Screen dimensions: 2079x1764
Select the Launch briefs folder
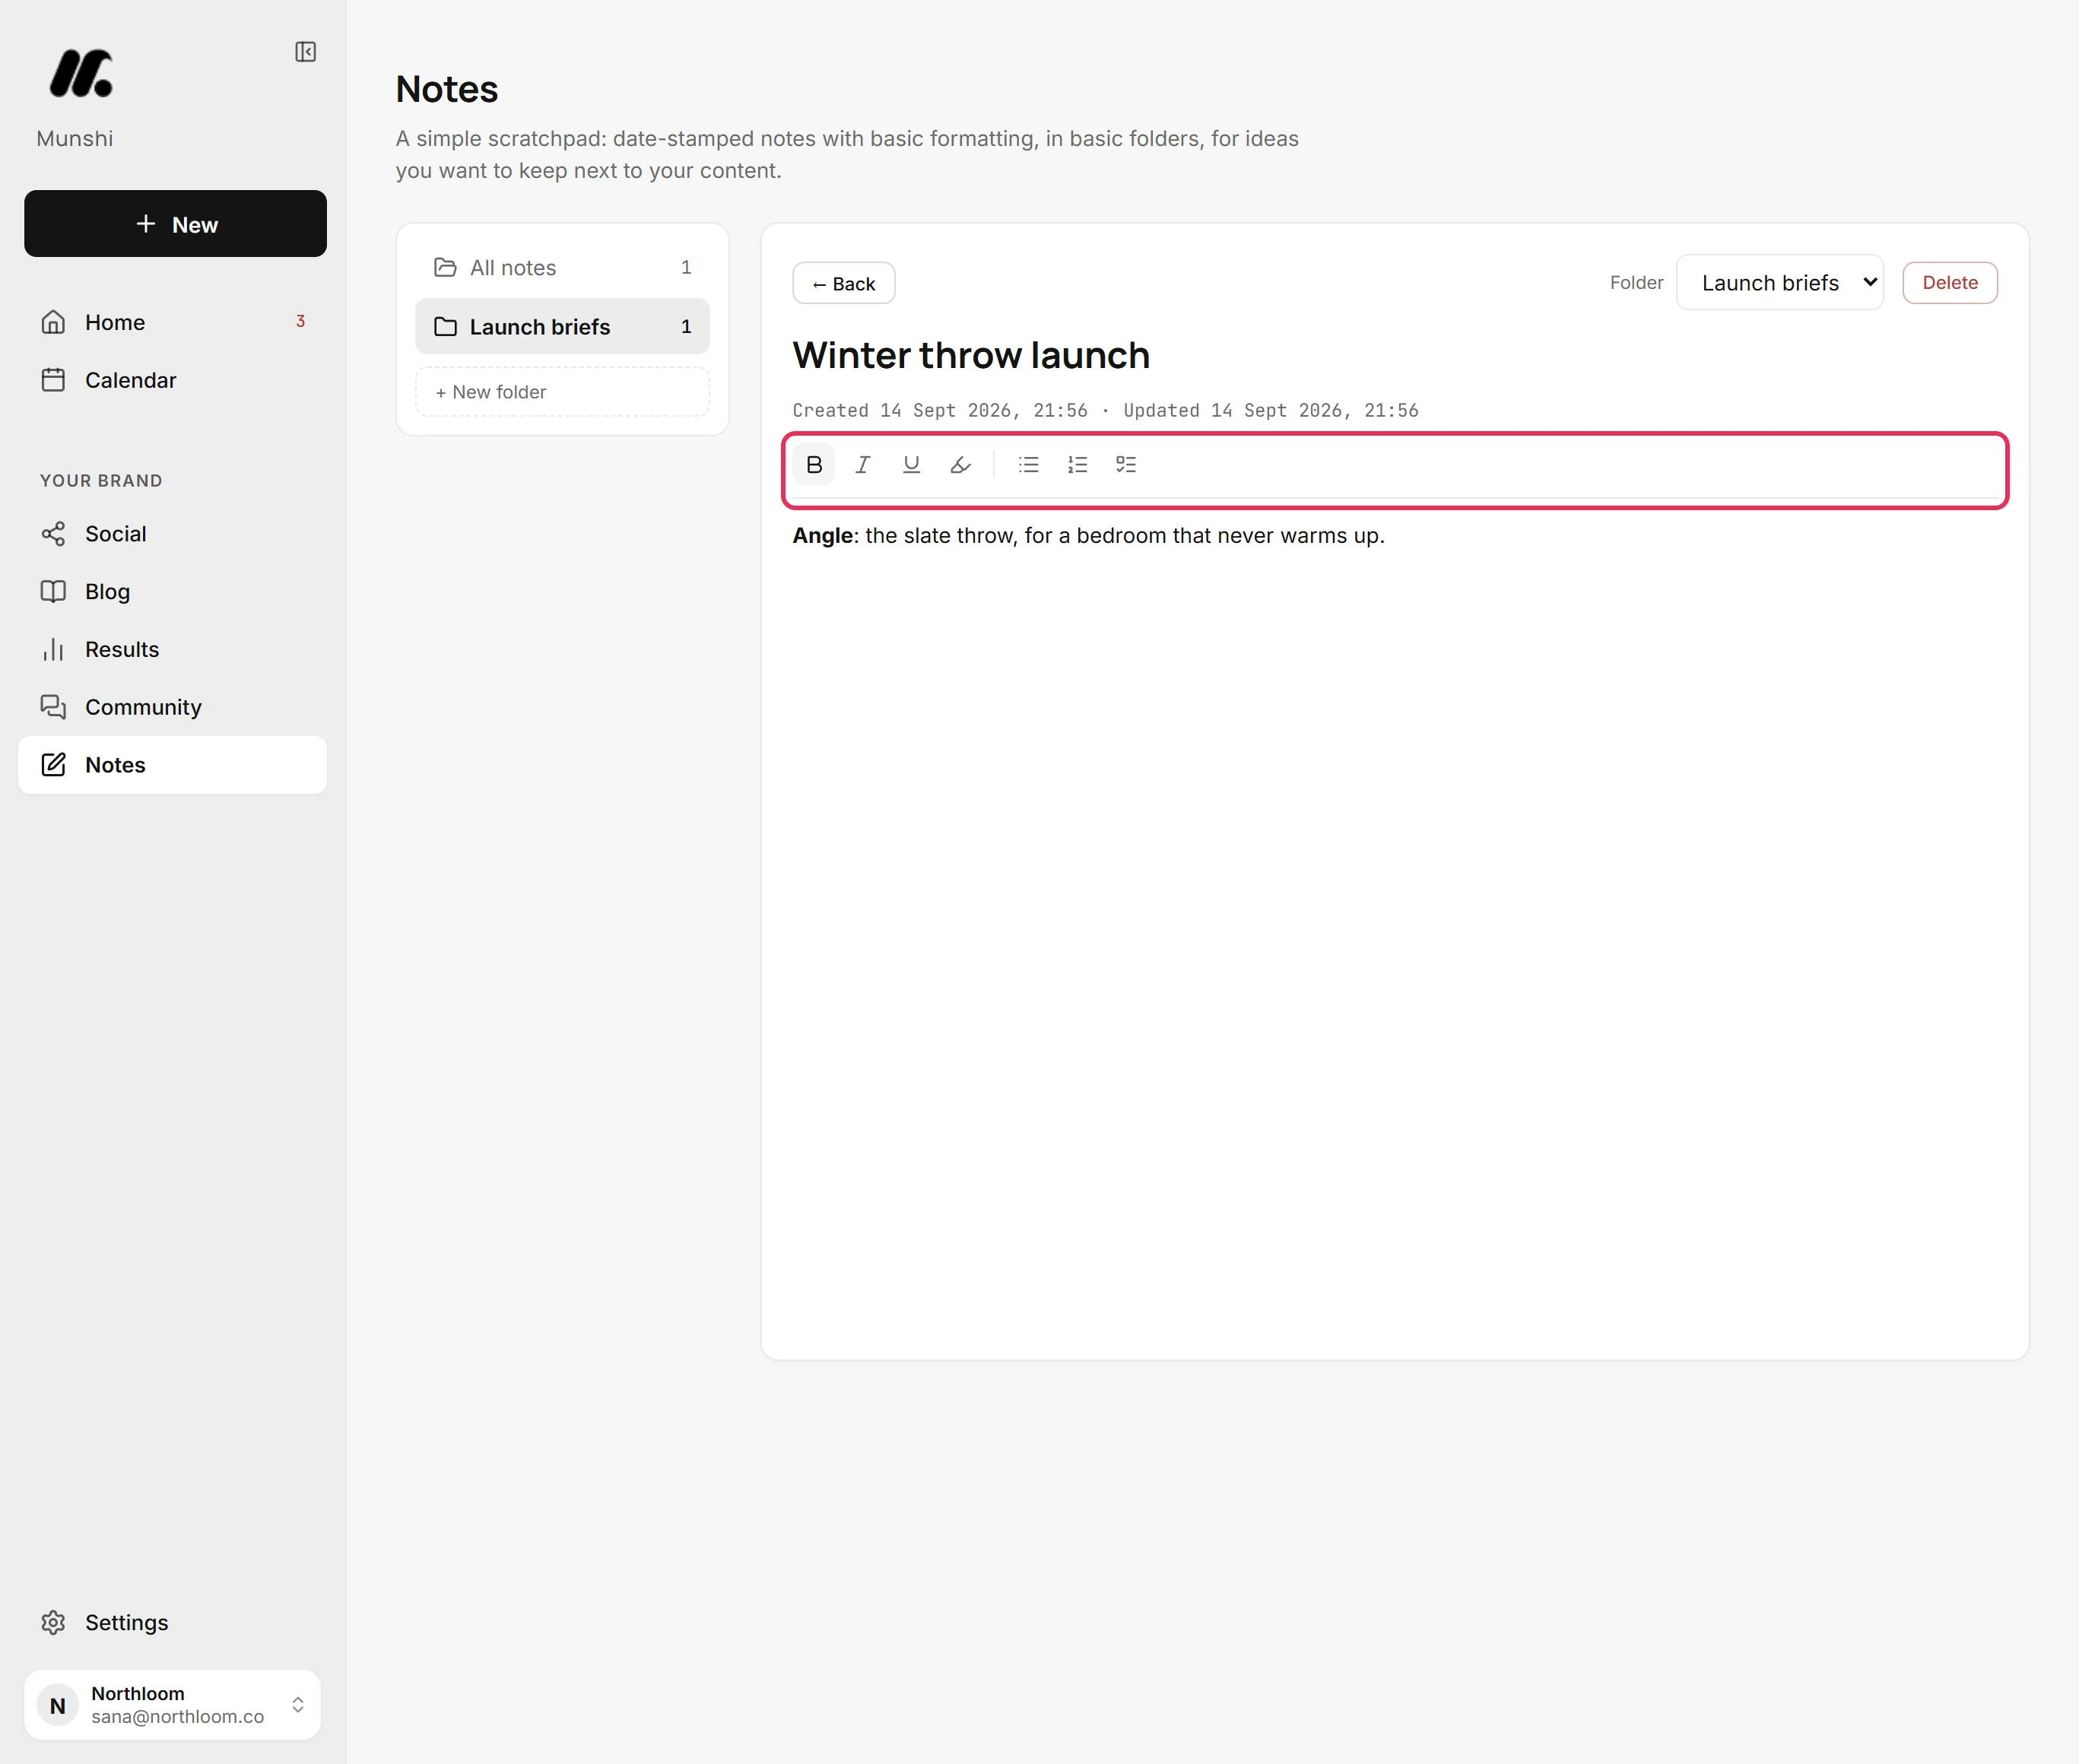pos(562,326)
